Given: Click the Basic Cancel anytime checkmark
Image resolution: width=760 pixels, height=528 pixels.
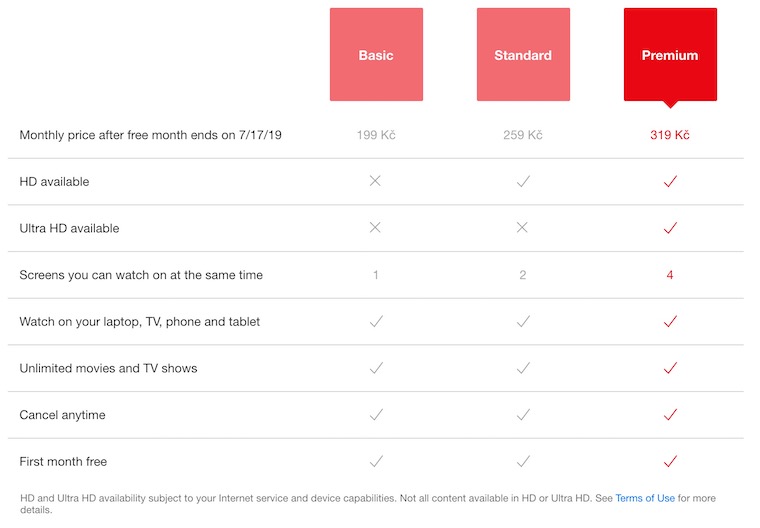Looking at the screenshot, I should coord(376,415).
